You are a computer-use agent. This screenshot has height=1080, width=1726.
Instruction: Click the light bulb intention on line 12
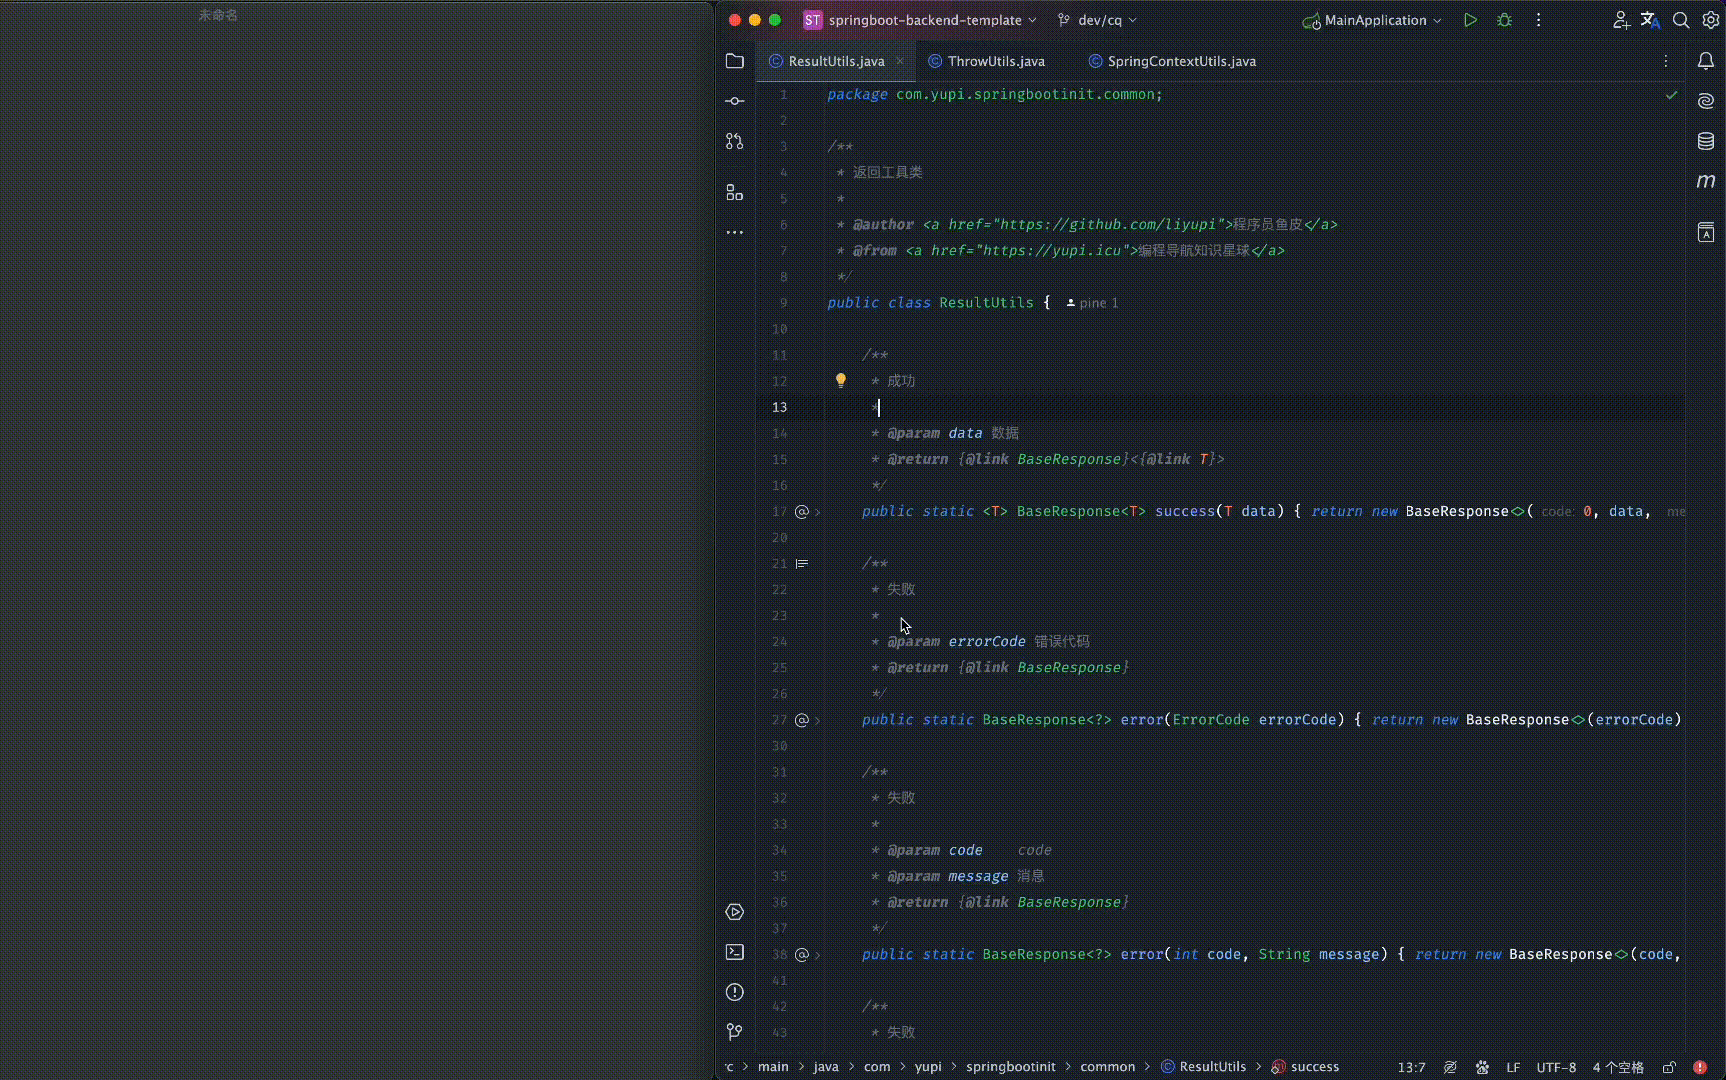pos(841,381)
